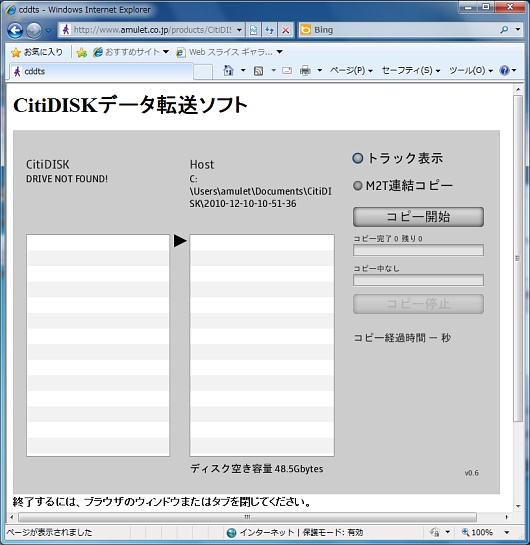Image resolution: width=530 pixels, height=545 pixels.
Task: Click the Home page icon
Action: pos(228,71)
